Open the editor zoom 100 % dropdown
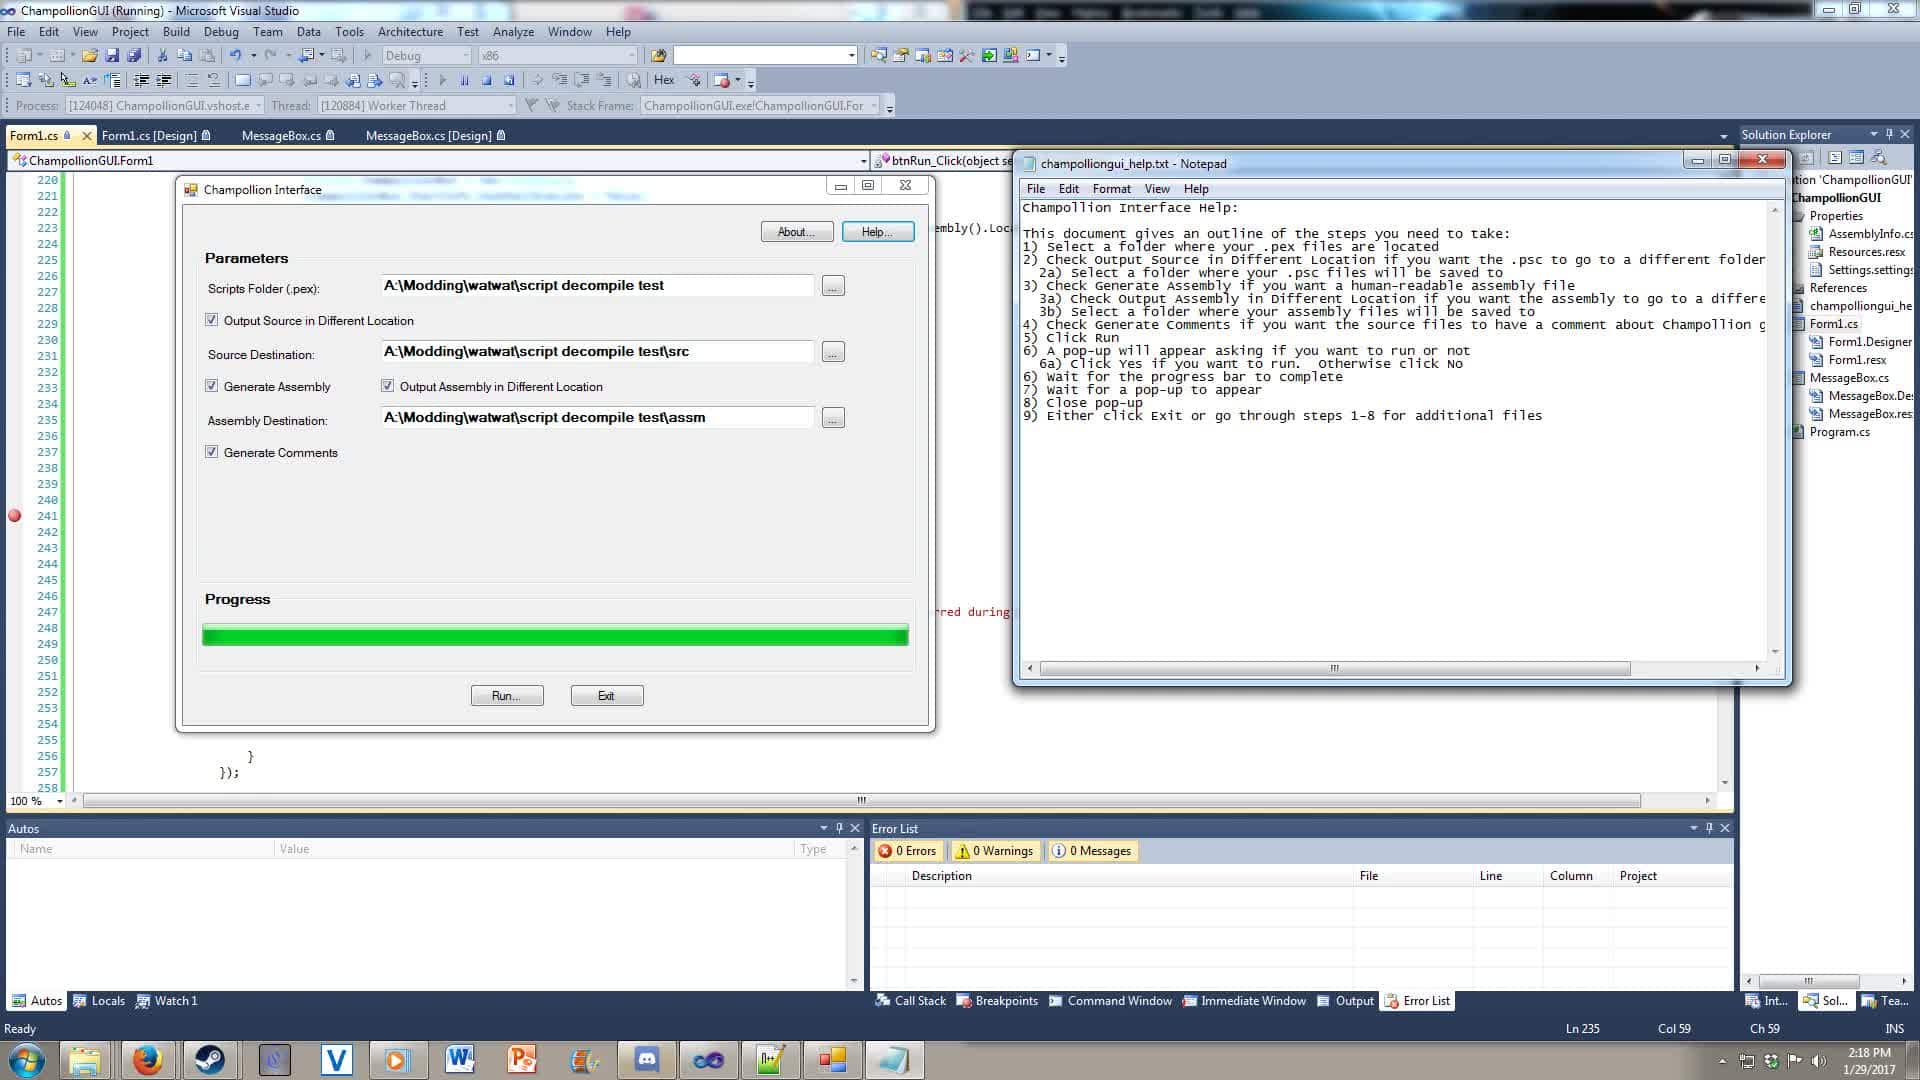Image resolution: width=1920 pixels, height=1080 pixels. point(59,801)
